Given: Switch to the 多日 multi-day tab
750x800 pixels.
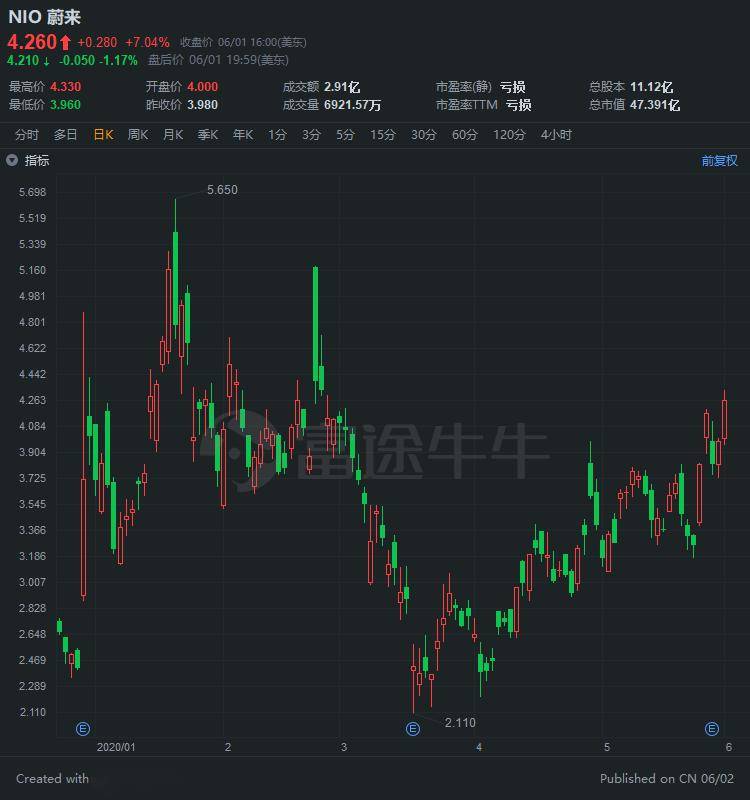Looking at the screenshot, I should click(65, 135).
